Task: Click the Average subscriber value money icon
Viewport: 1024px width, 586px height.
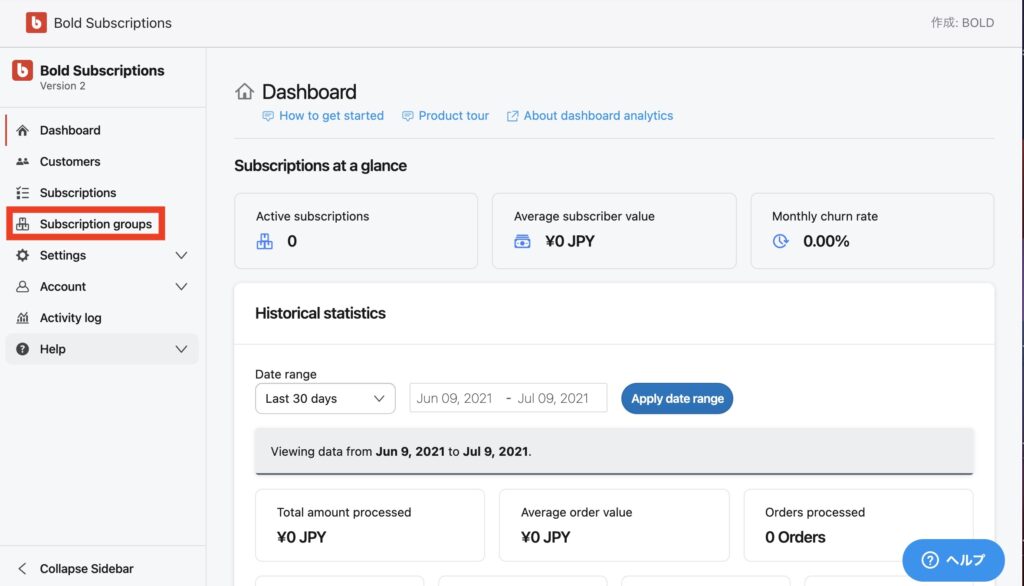Action: tap(522, 242)
